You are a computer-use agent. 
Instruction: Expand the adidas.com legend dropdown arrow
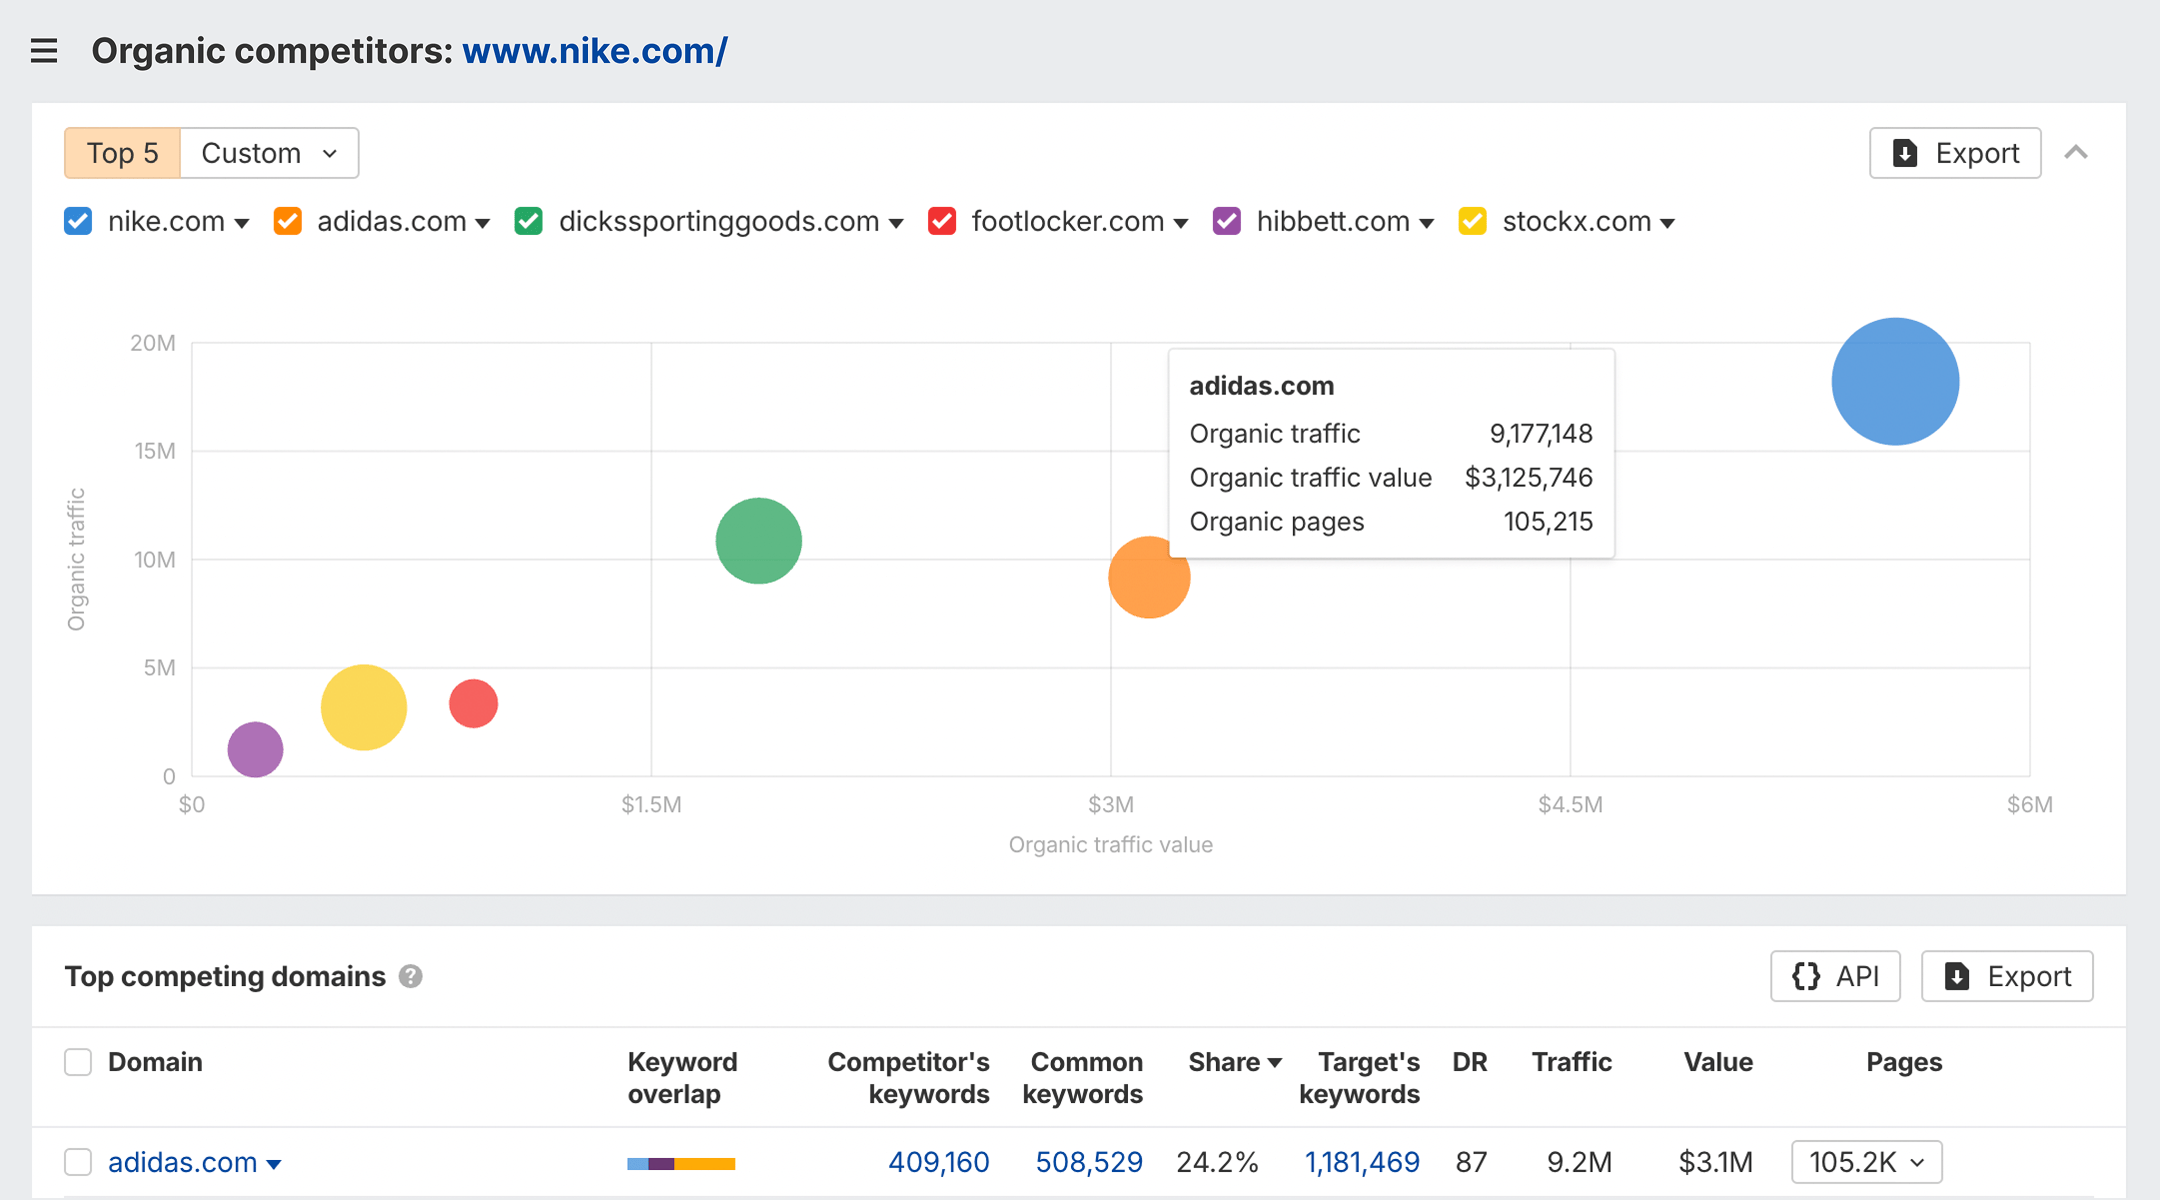pyautogui.click(x=483, y=223)
